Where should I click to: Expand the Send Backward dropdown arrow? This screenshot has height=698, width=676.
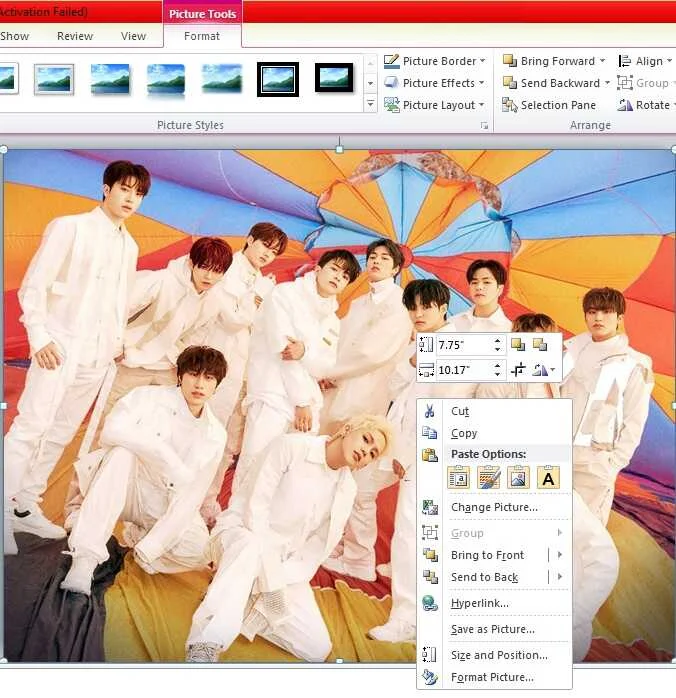click(607, 83)
